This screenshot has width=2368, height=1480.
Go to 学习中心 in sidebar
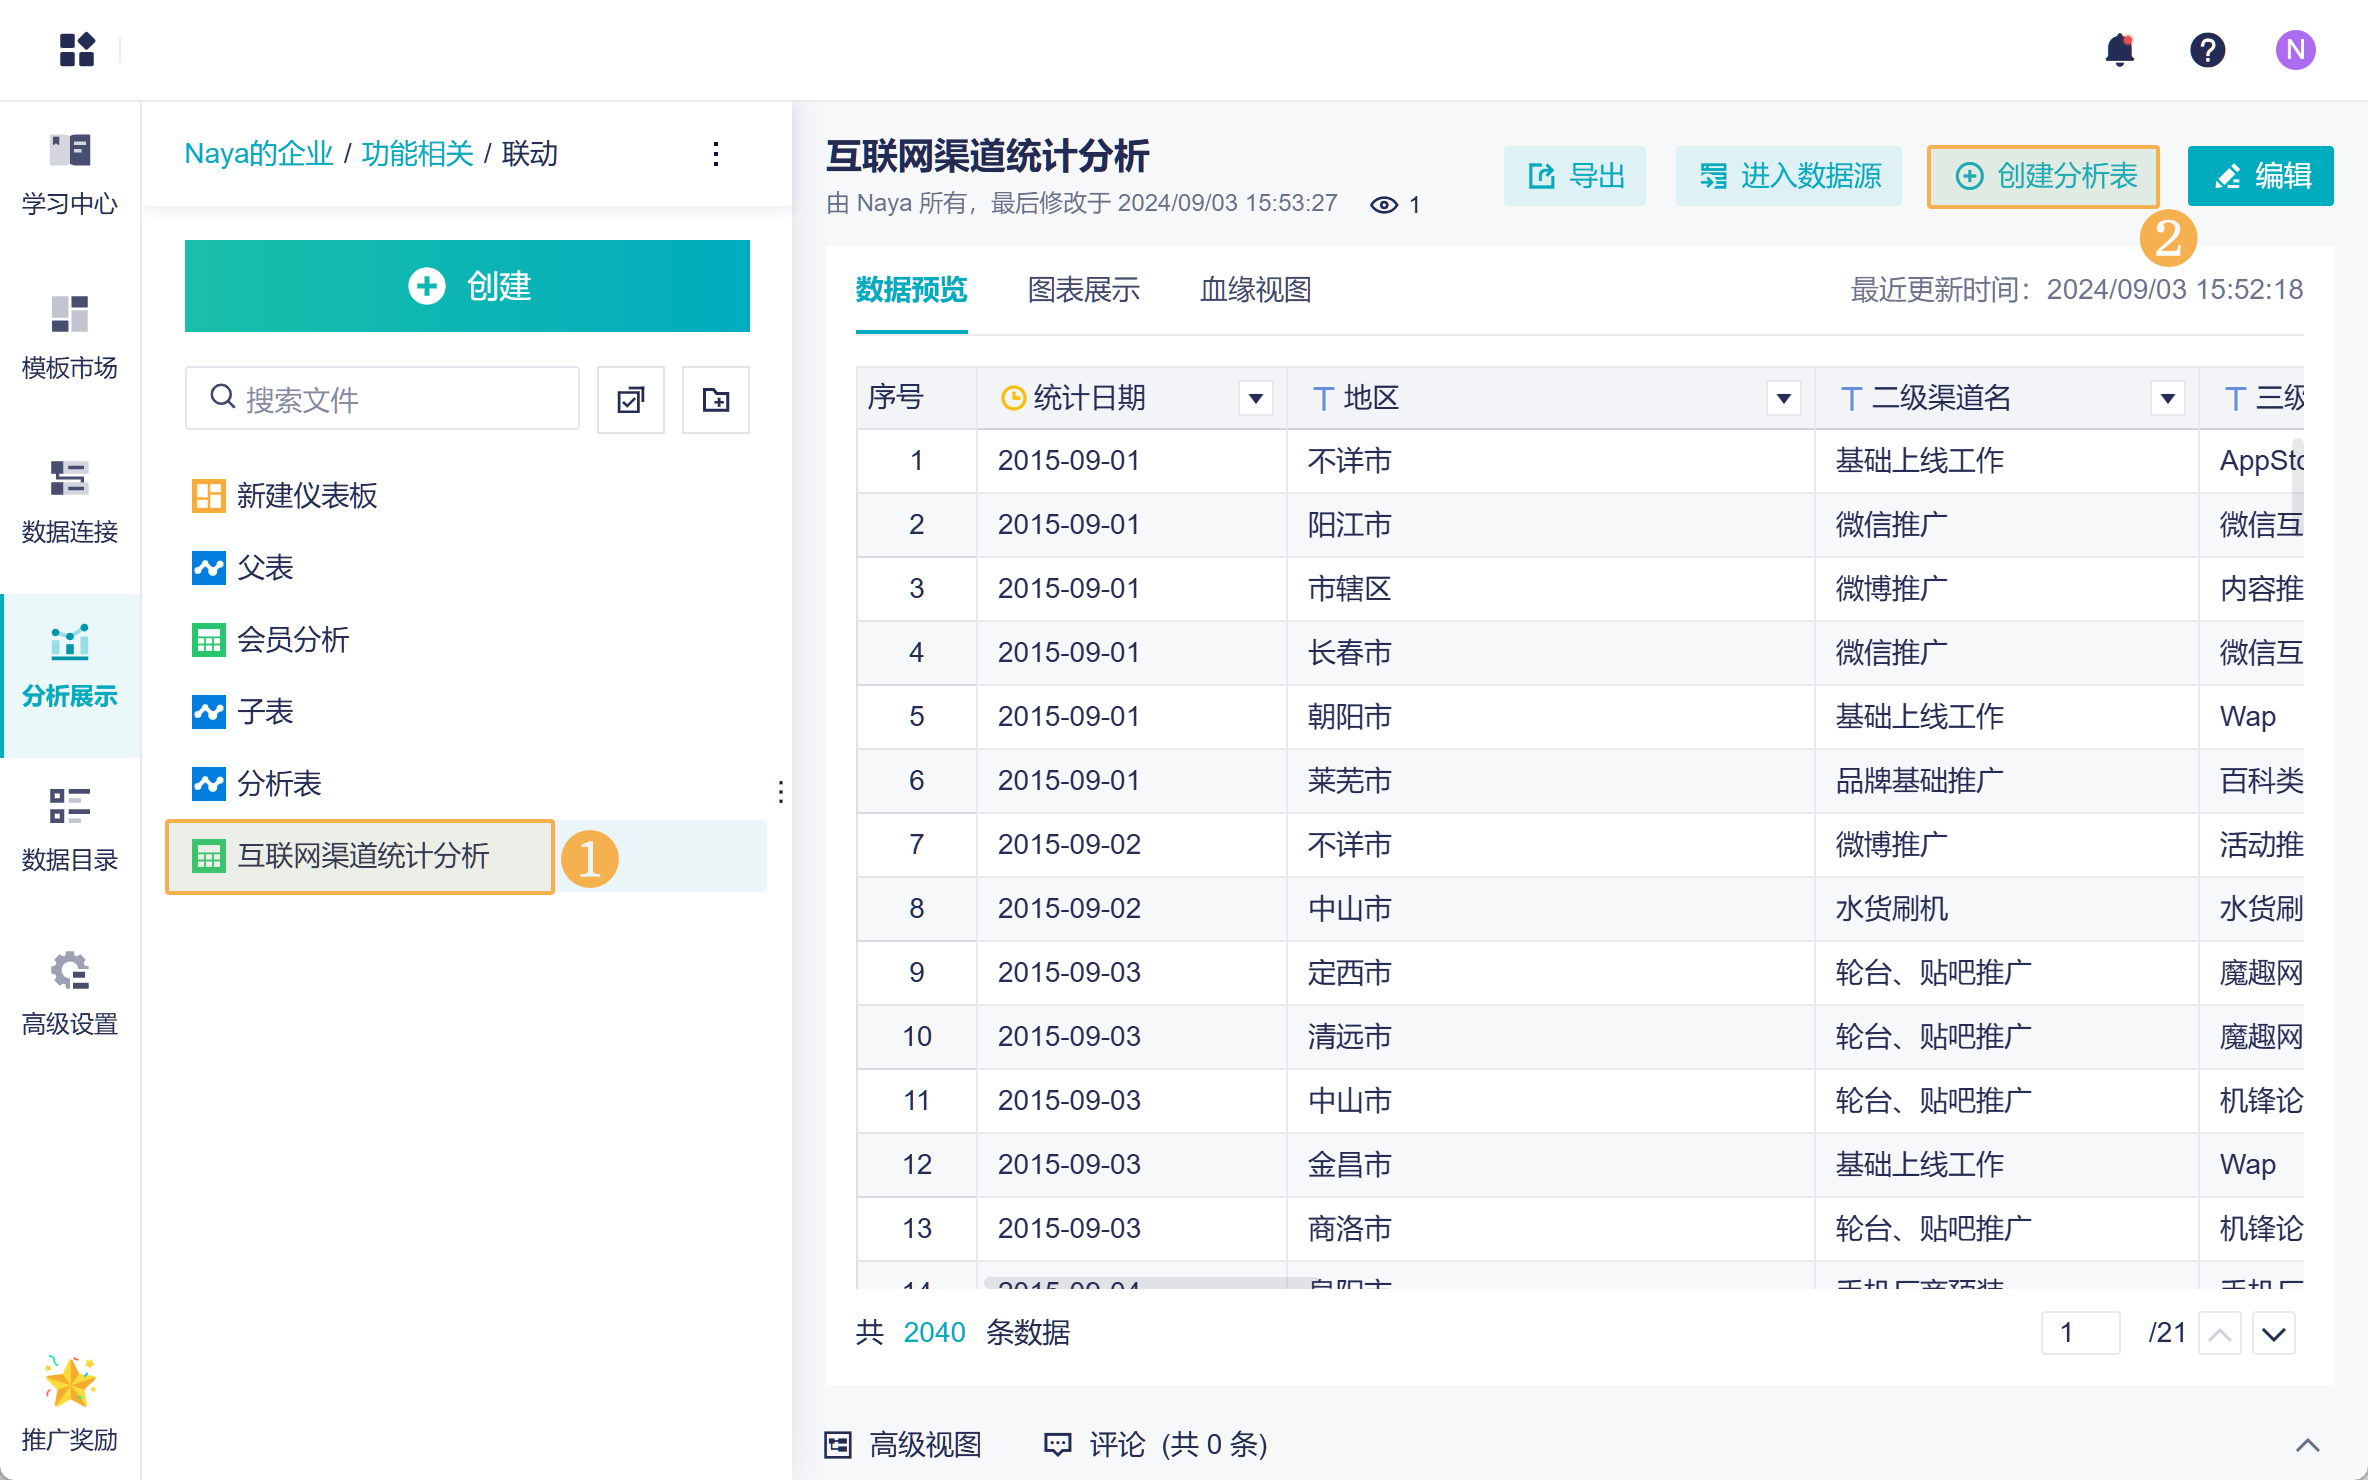tap(70, 176)
